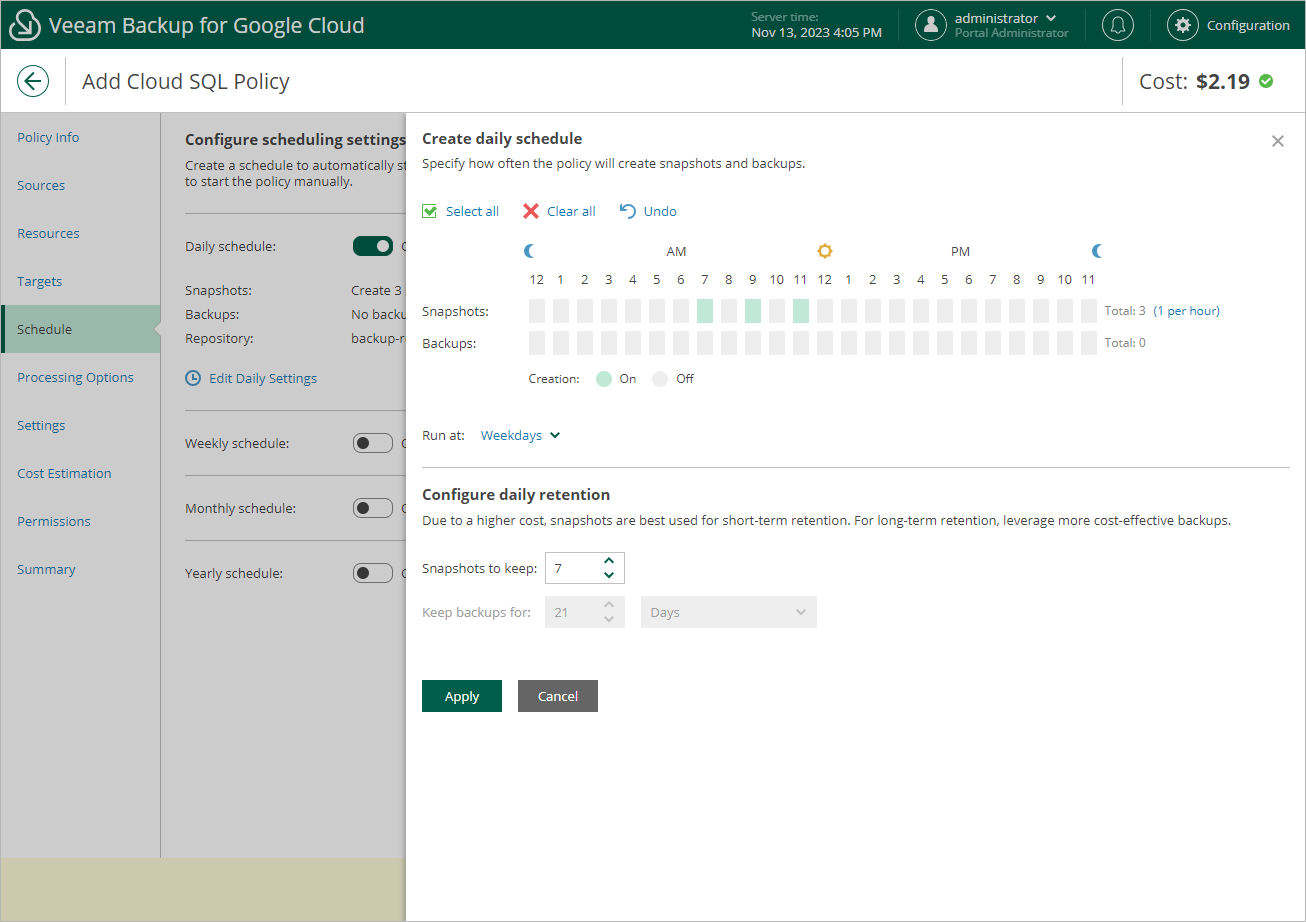Click the server time Nov 13, 2023 4:05 PM
Screen dimensions: 1306x922
(x=816, y=33)
